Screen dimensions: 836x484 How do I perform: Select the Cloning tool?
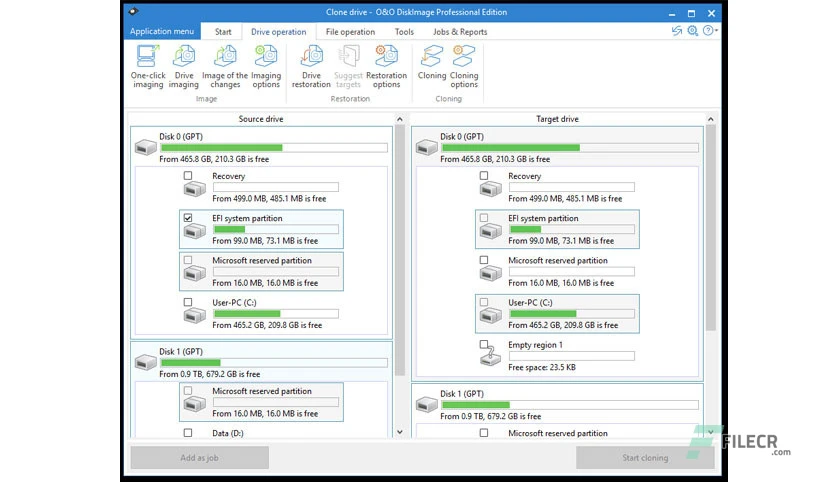(432, 63)
